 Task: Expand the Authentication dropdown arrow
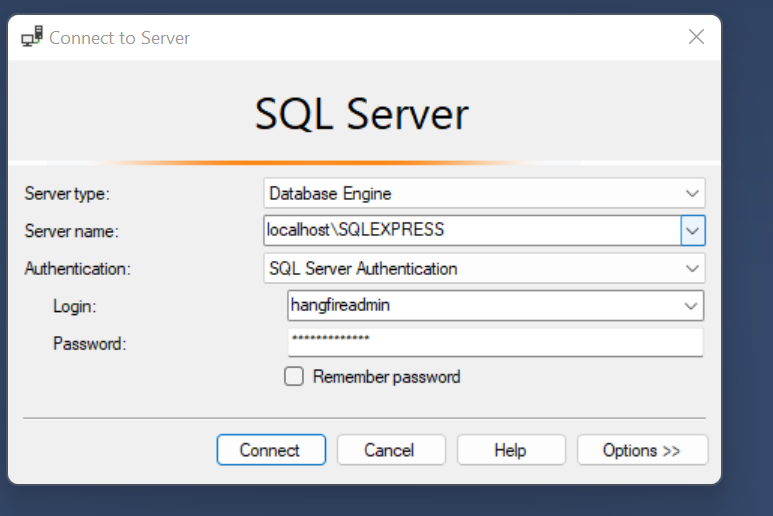pos(692,269)
